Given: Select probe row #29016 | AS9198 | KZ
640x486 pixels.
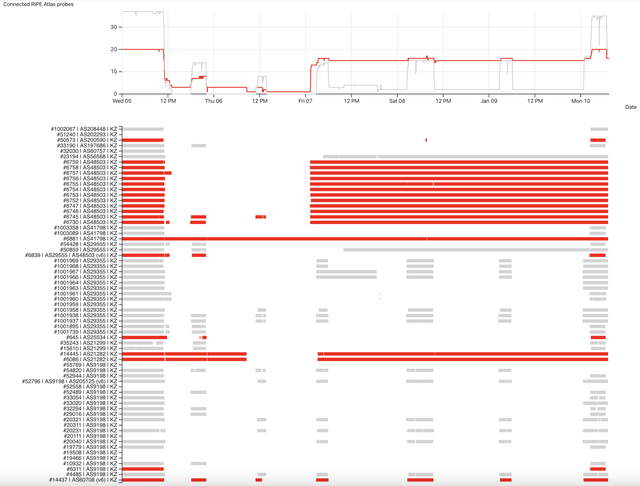Looking at the screenshot, I should tap(90, 414).
